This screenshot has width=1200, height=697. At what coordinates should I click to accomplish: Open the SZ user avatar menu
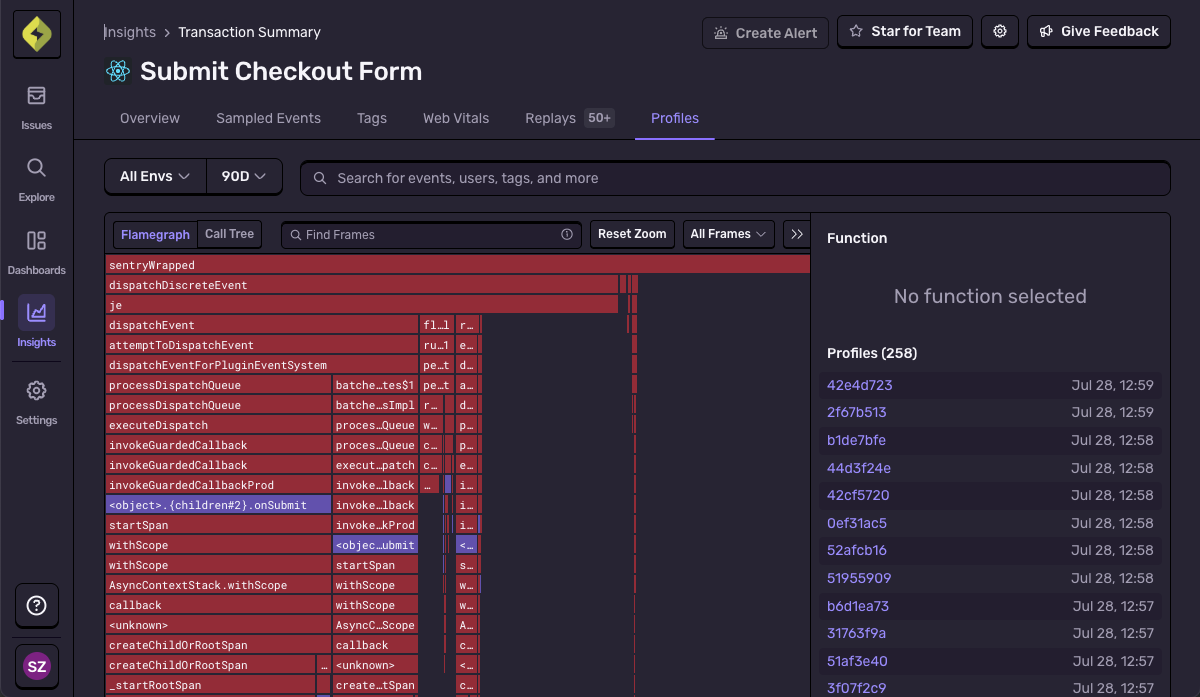coord(36,666)
